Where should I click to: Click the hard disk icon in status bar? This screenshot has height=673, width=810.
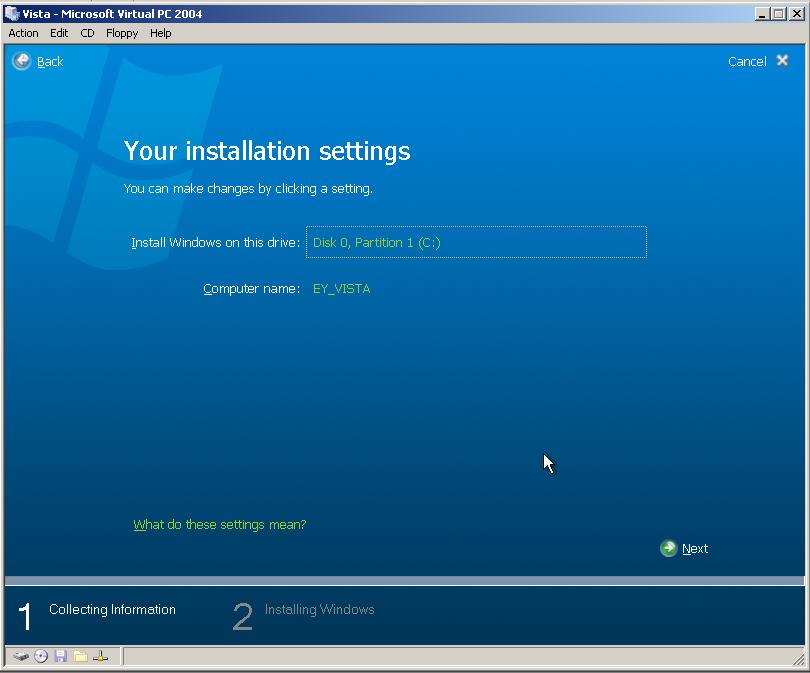[x=21, y=656]
